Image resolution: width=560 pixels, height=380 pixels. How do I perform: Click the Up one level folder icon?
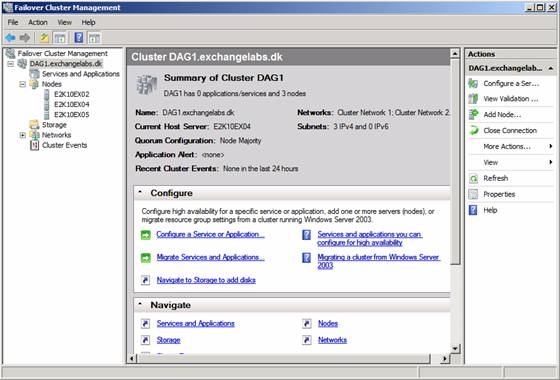pyautogui.click(x=44, y=38)
